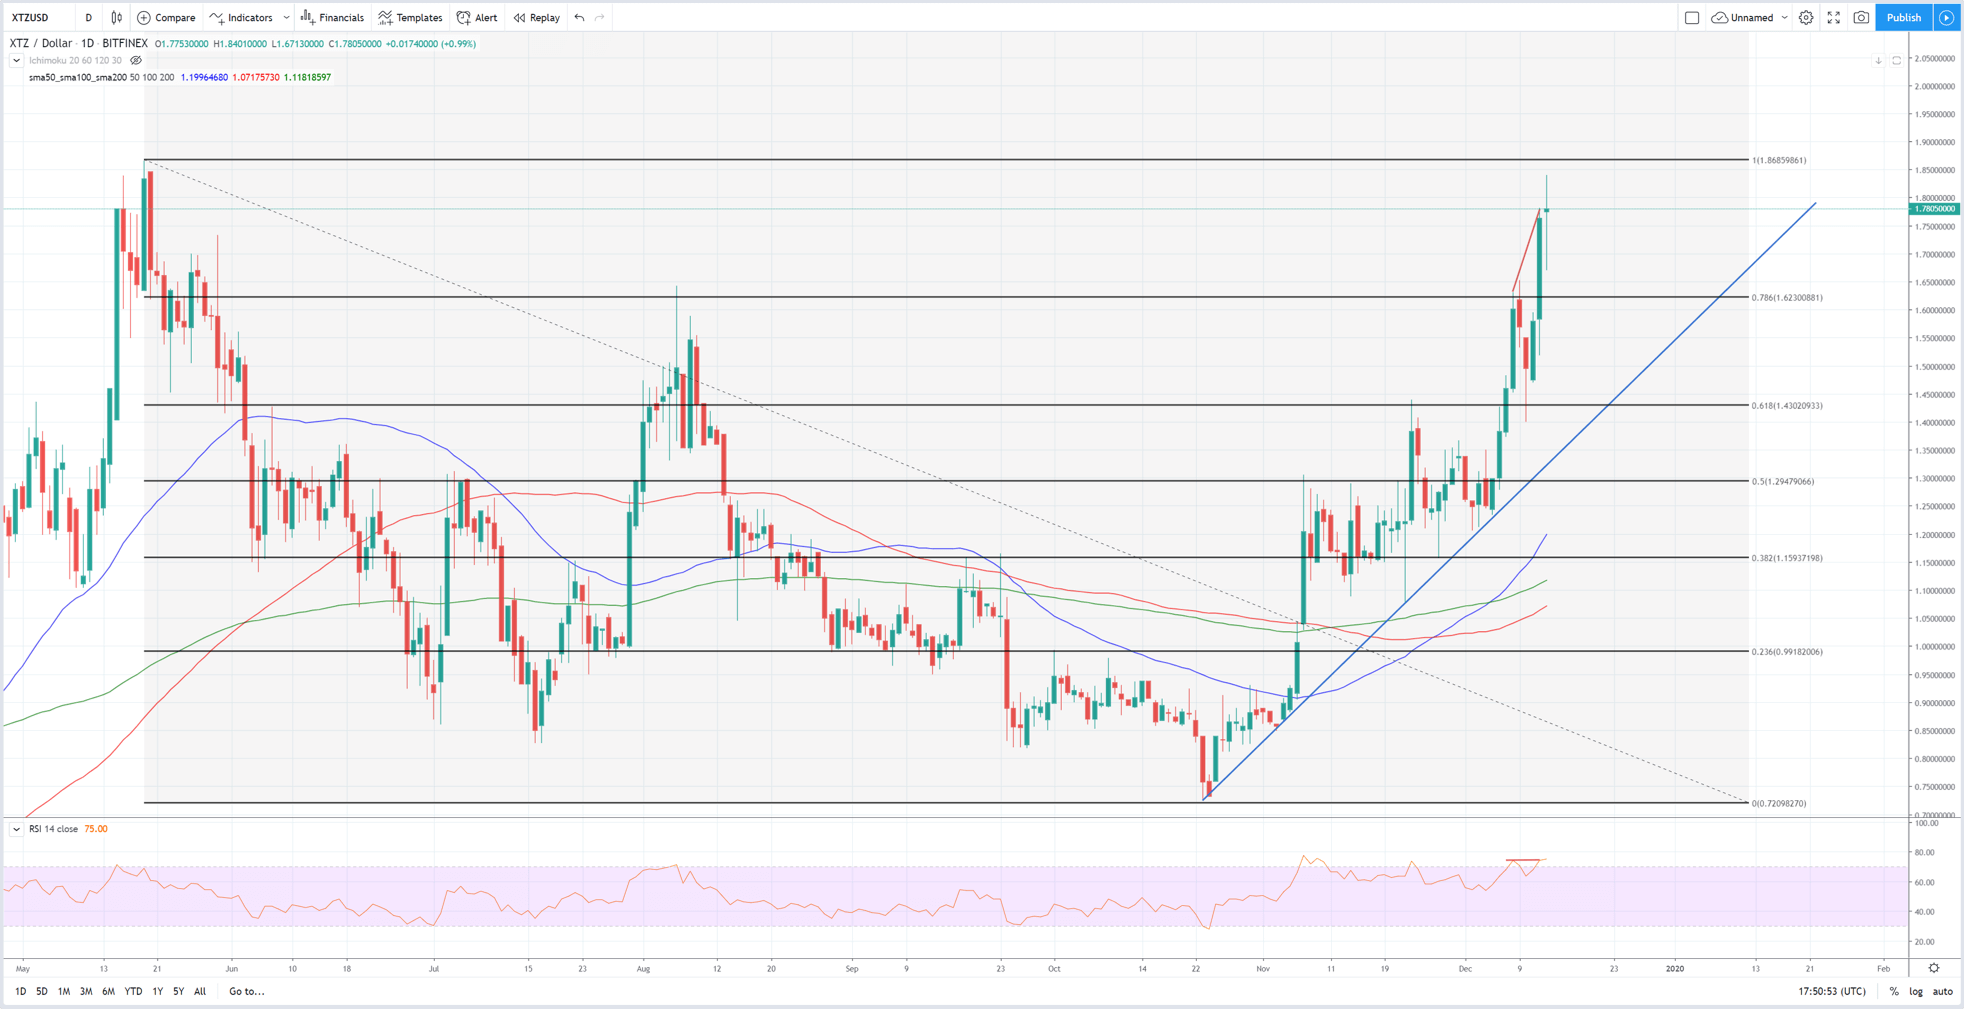1964x1009 pixels.
Task: Open time axis settings gear
Action: click(x=1934, y=968)
